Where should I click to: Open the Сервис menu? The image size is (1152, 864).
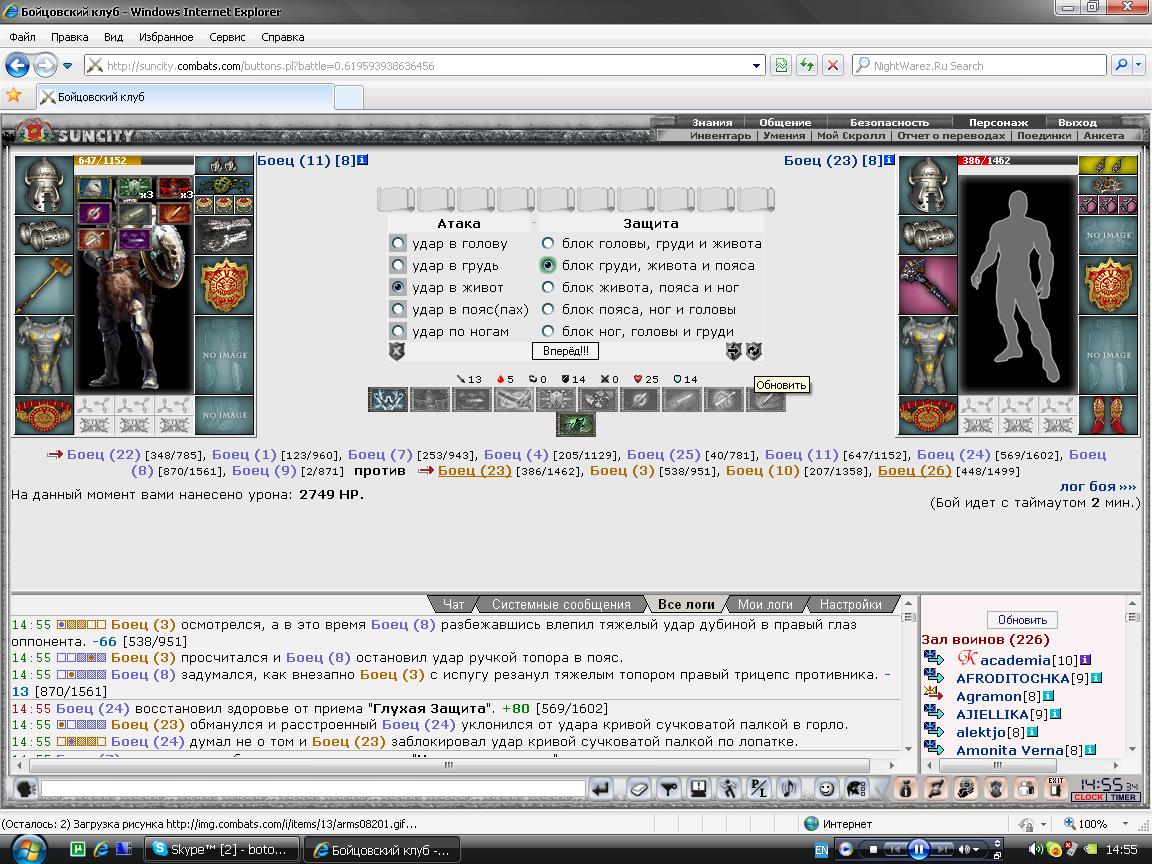[x=227, y=37]
